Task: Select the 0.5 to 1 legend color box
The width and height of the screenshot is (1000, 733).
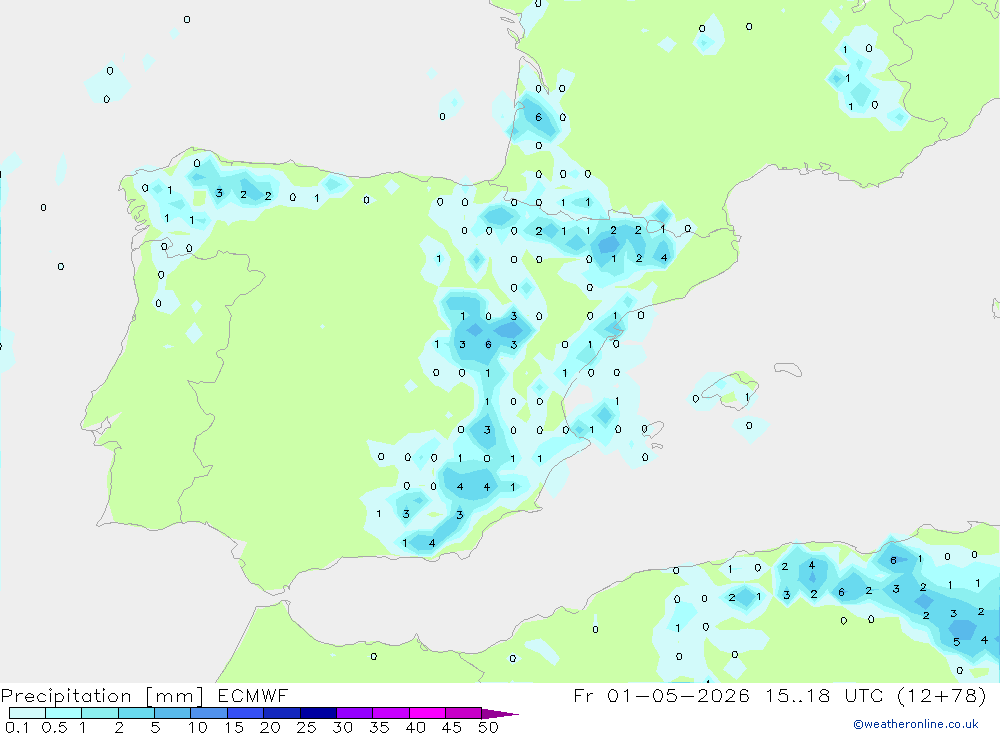Action: coord(64,713)
